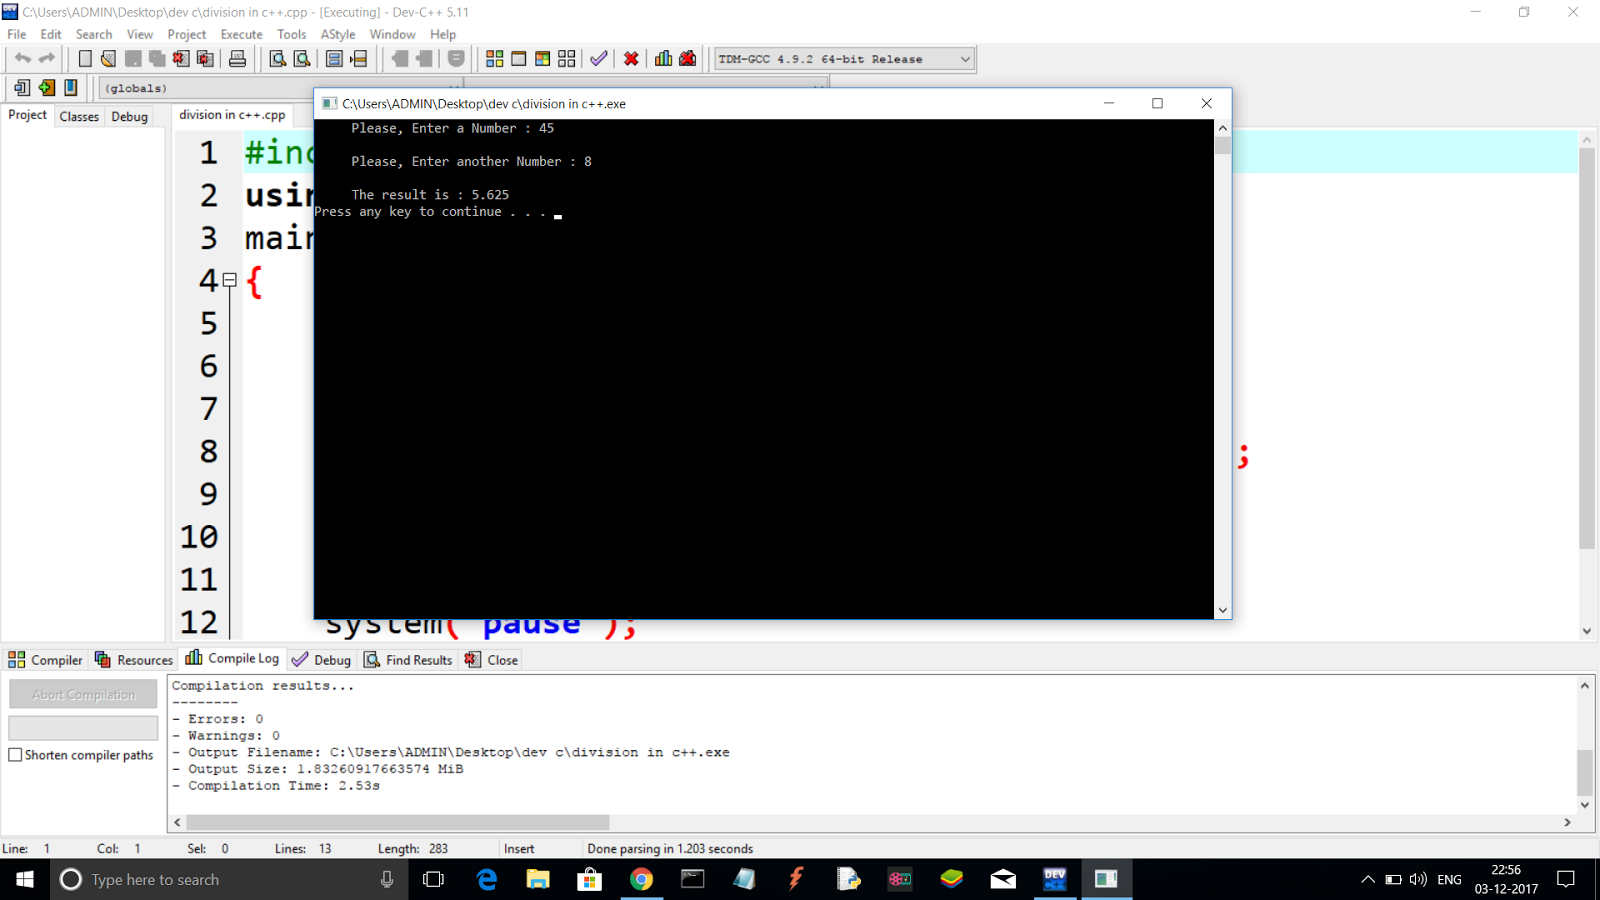Open the Project menu in menu bar

[x=187, y=34]
